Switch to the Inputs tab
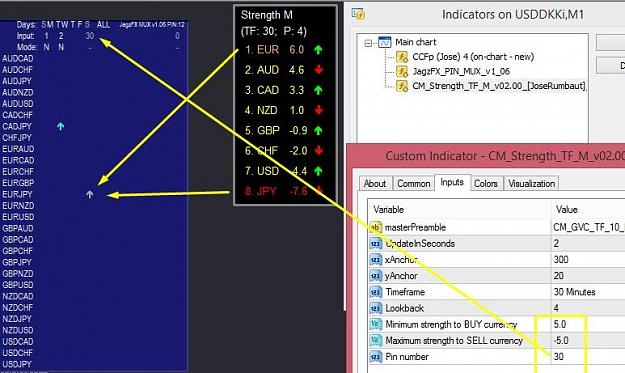 (x=452, y=182)
